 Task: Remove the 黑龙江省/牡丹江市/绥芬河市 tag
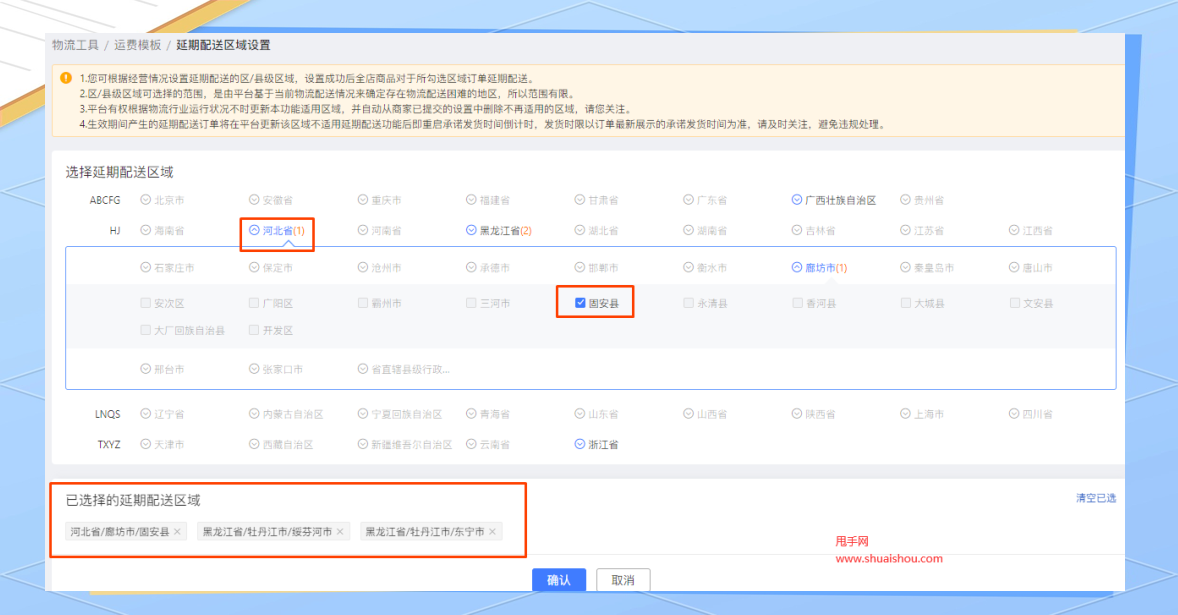(x=339, y=532)
